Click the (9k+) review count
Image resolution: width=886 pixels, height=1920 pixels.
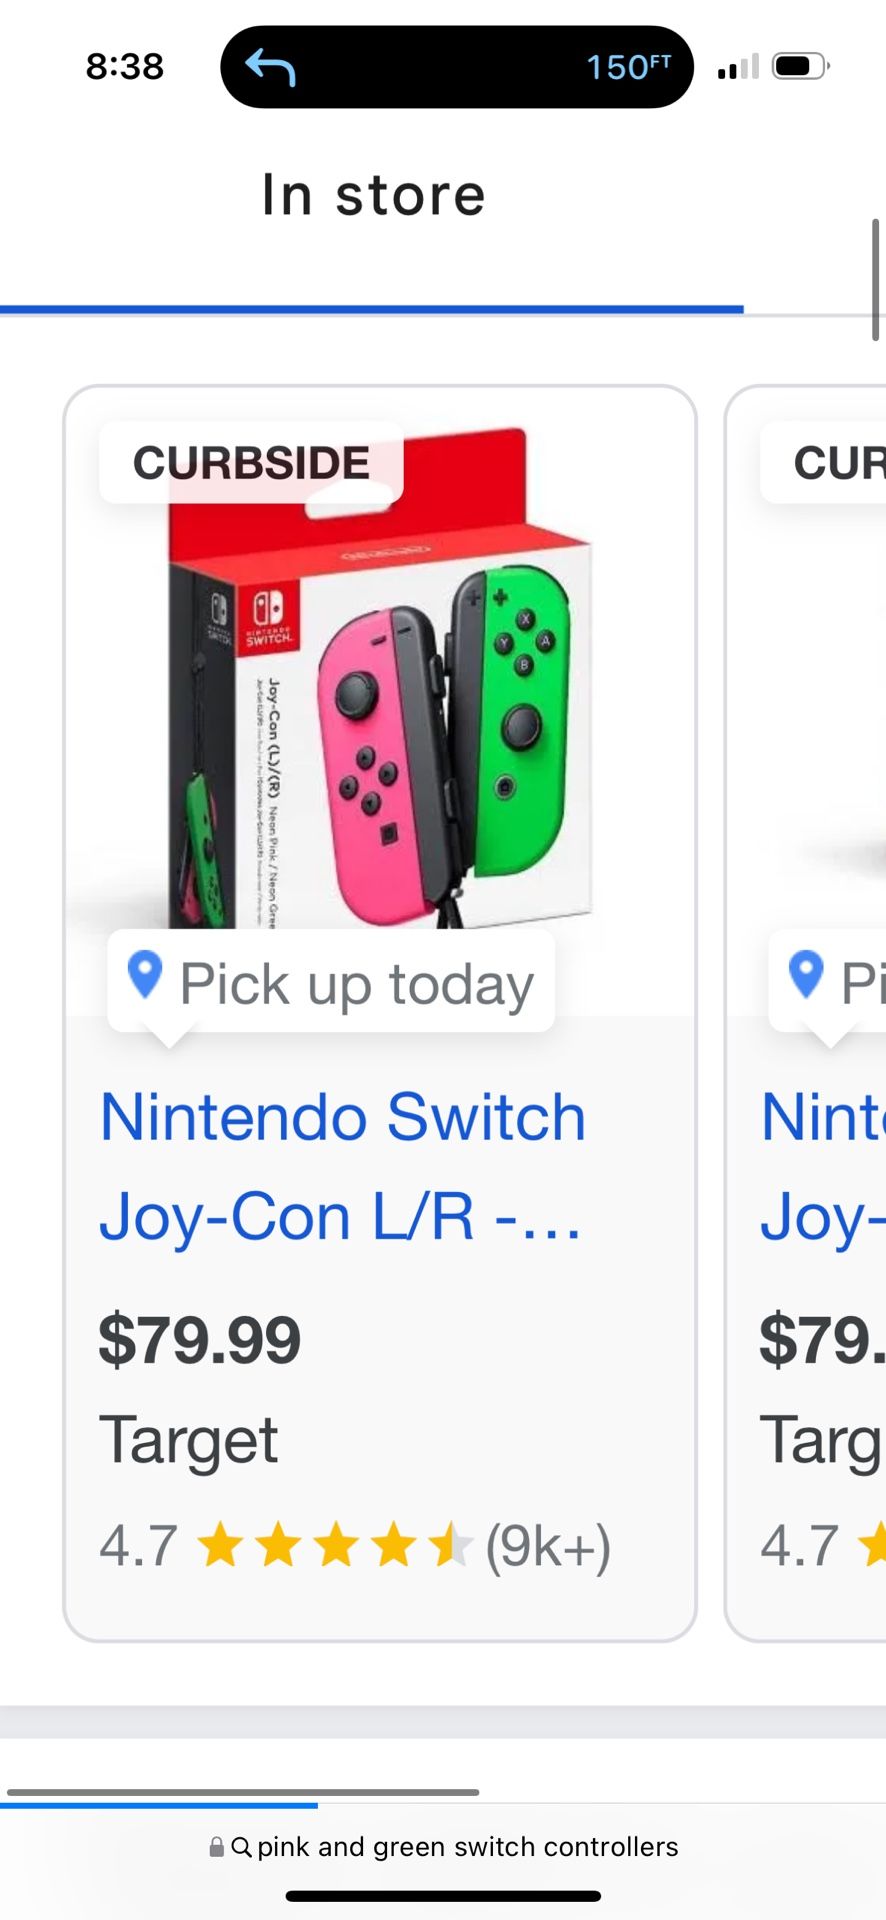[548, 1546]
